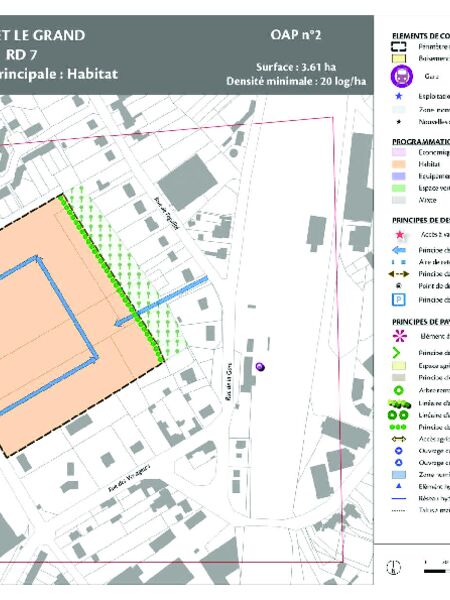Click the blue arrow tip entering the orange zone
Image resolution: width=450 pixels, height=600 pixels.
click(x=119, y=323)
